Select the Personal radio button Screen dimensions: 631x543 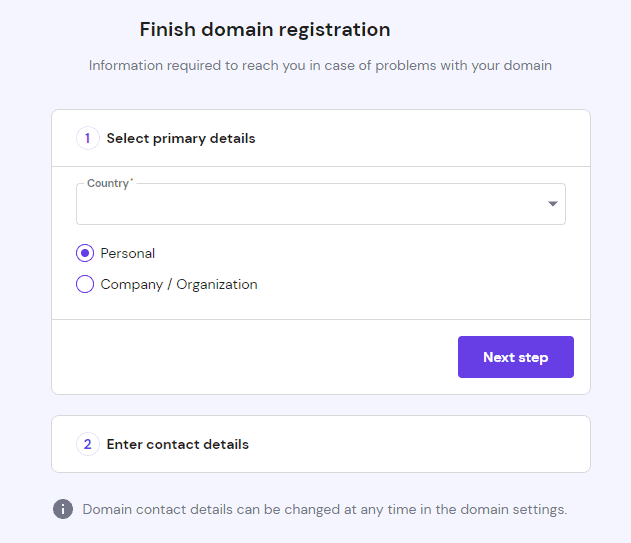pos(85,253)
